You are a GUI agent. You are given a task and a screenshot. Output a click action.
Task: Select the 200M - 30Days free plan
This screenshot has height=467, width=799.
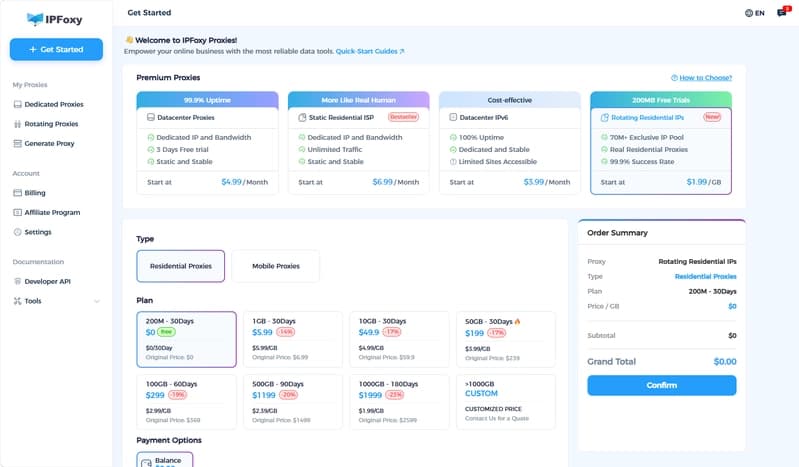click(187, 340)
